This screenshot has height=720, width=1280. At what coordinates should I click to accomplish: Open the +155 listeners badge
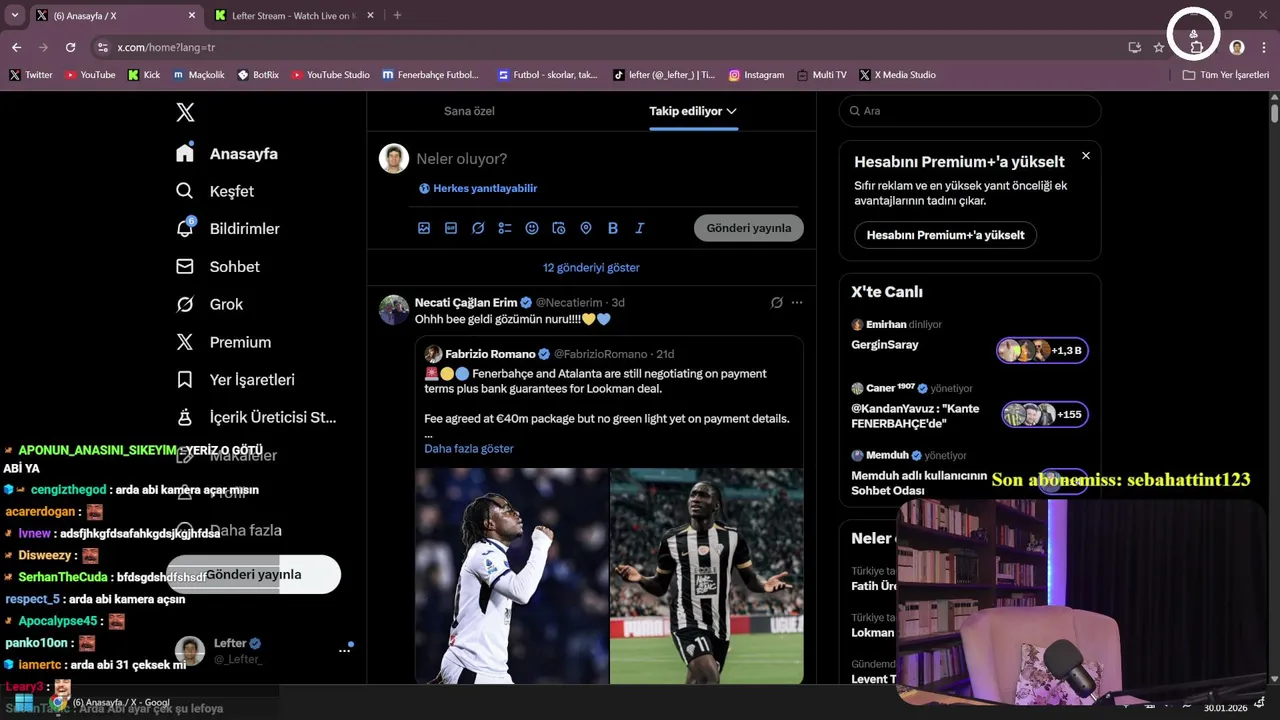pyautogui.click(x=1045, y=414)
